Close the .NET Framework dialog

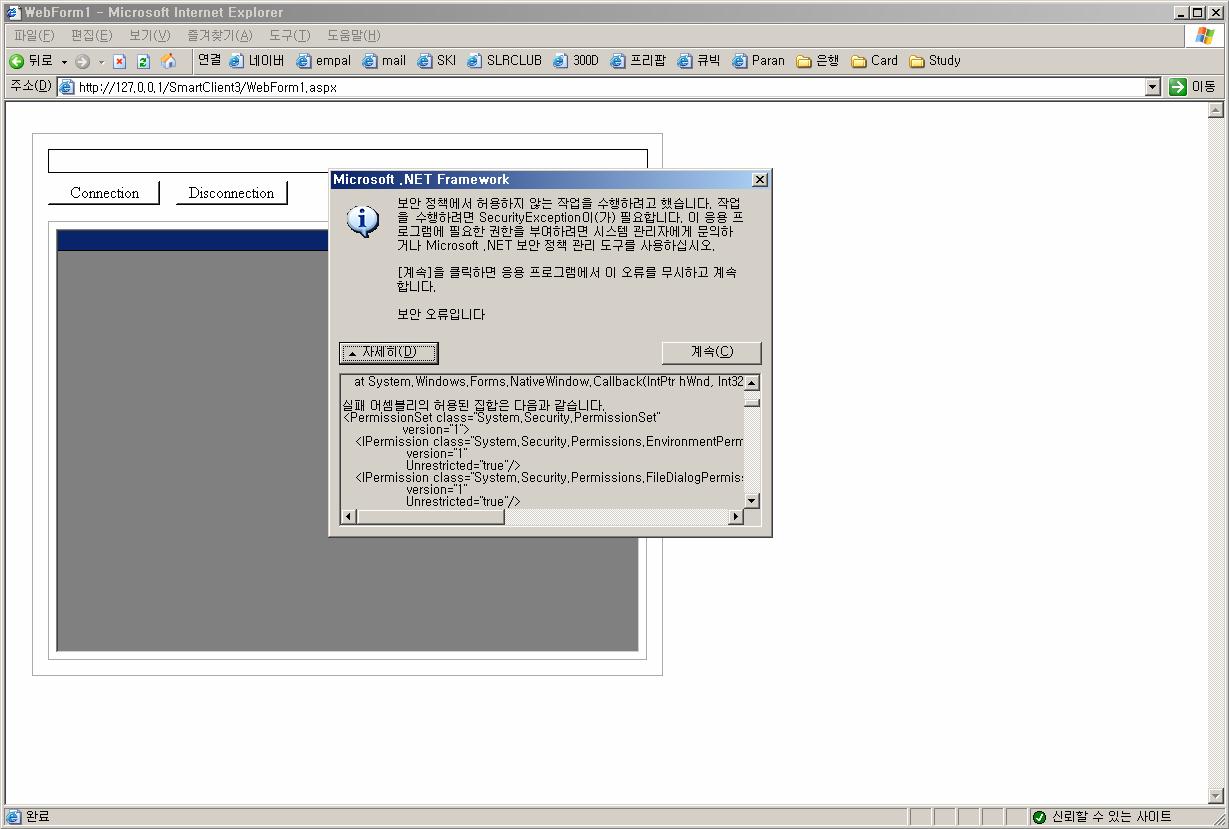[x=759, y=180]
